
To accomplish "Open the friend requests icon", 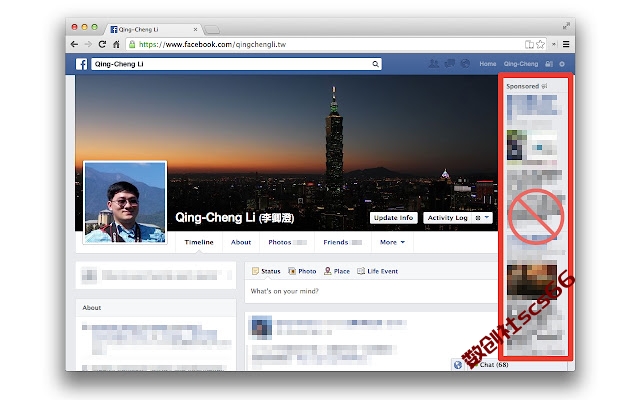I will point(433,64).
